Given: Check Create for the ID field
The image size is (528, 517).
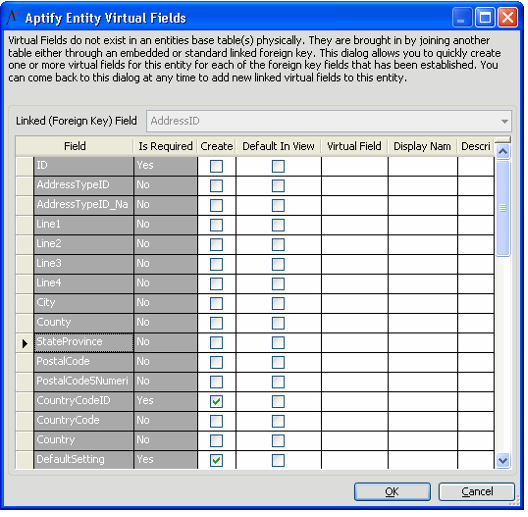Looking at the screenshot, I should click(216, 166).
